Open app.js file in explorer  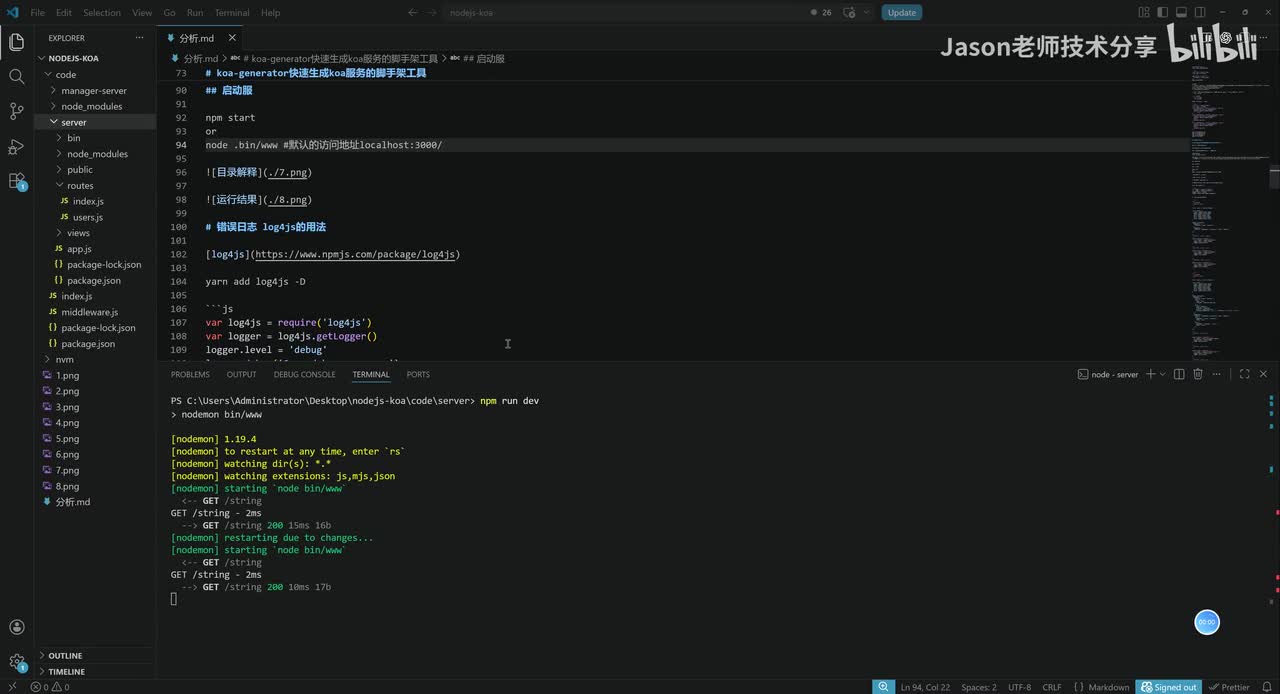pos(79,249)
